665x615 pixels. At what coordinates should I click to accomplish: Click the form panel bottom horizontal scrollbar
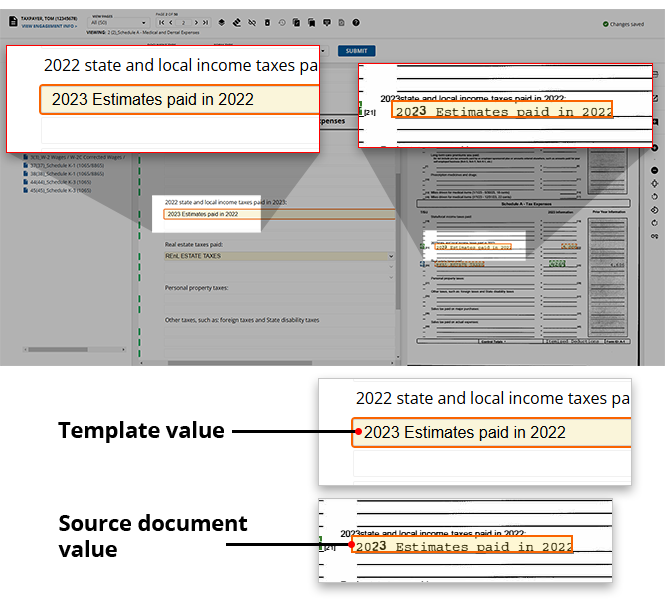click(240, 363)
